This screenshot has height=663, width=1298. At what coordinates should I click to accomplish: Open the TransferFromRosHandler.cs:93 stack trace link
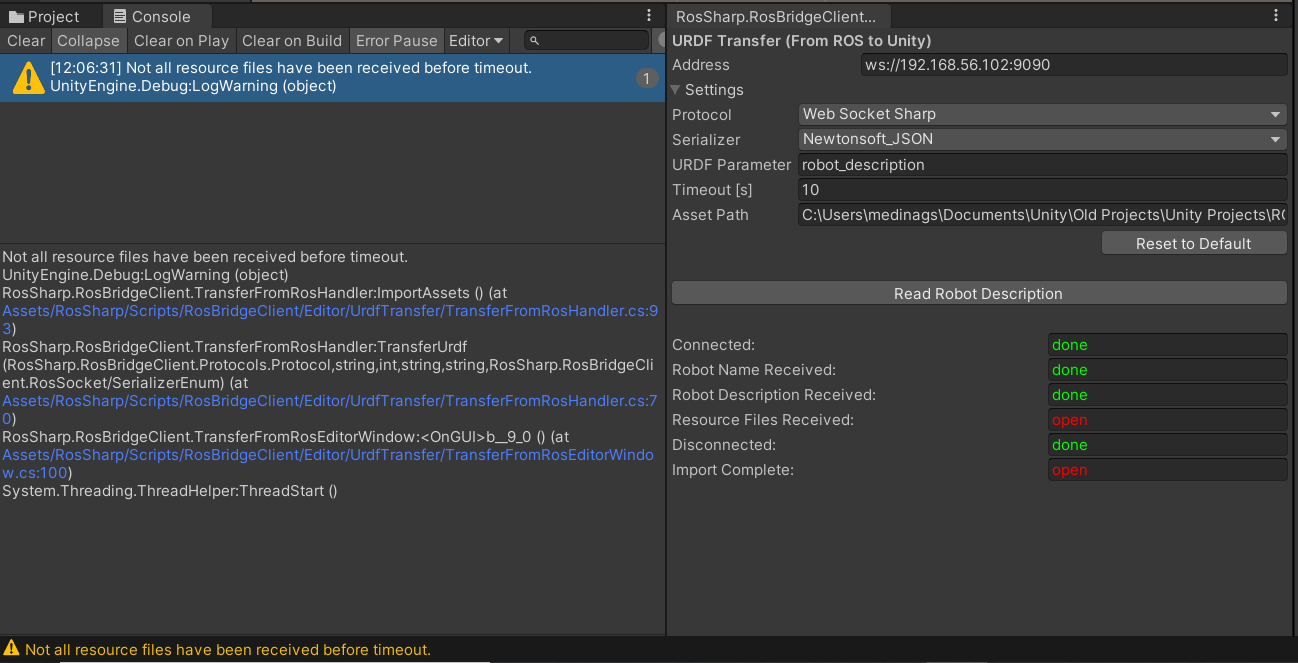click(330, 311)
